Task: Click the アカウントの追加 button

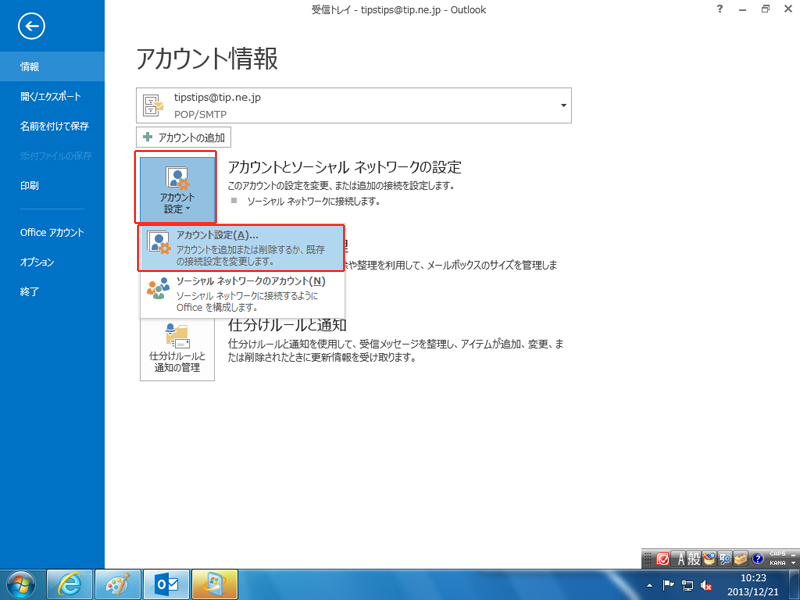Action: coord(184,137)
